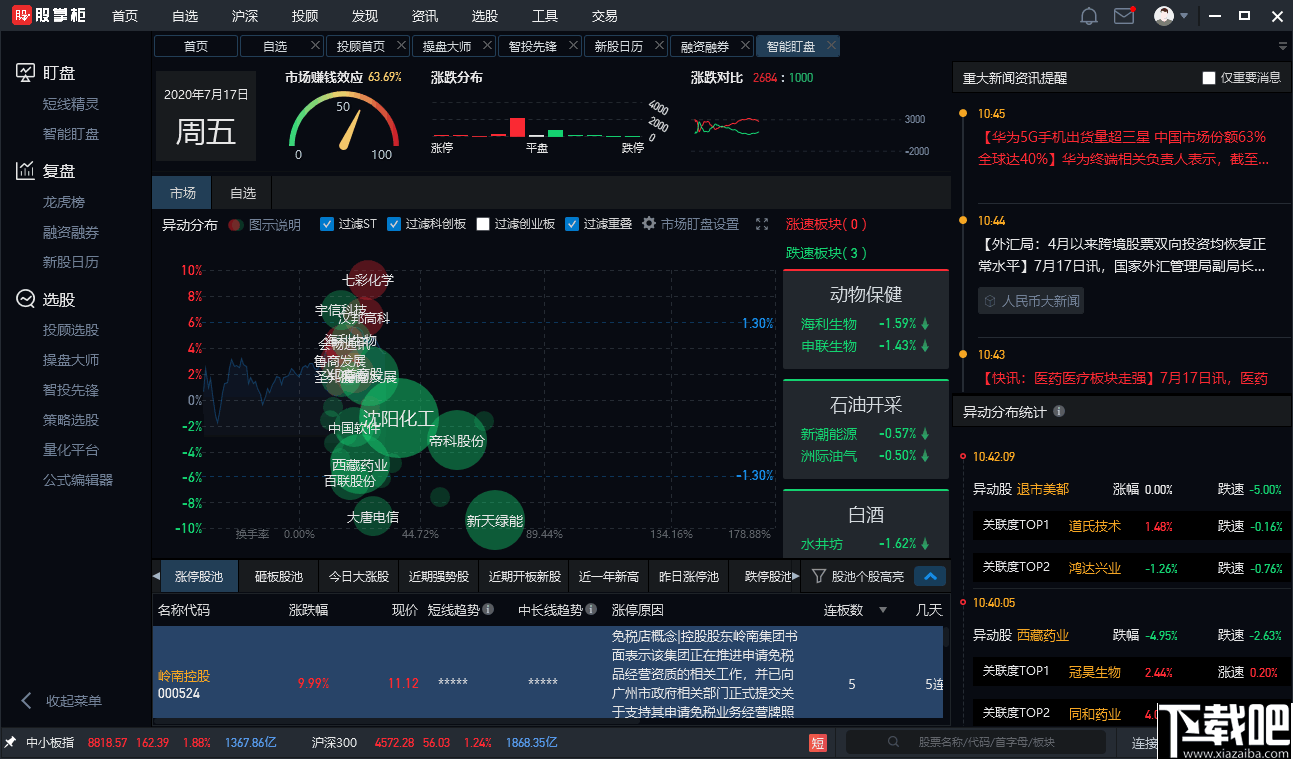Viewport: 1293px width, 759px height.
Task: Expand the chart to fullscreen
Action: pos(762,224)
